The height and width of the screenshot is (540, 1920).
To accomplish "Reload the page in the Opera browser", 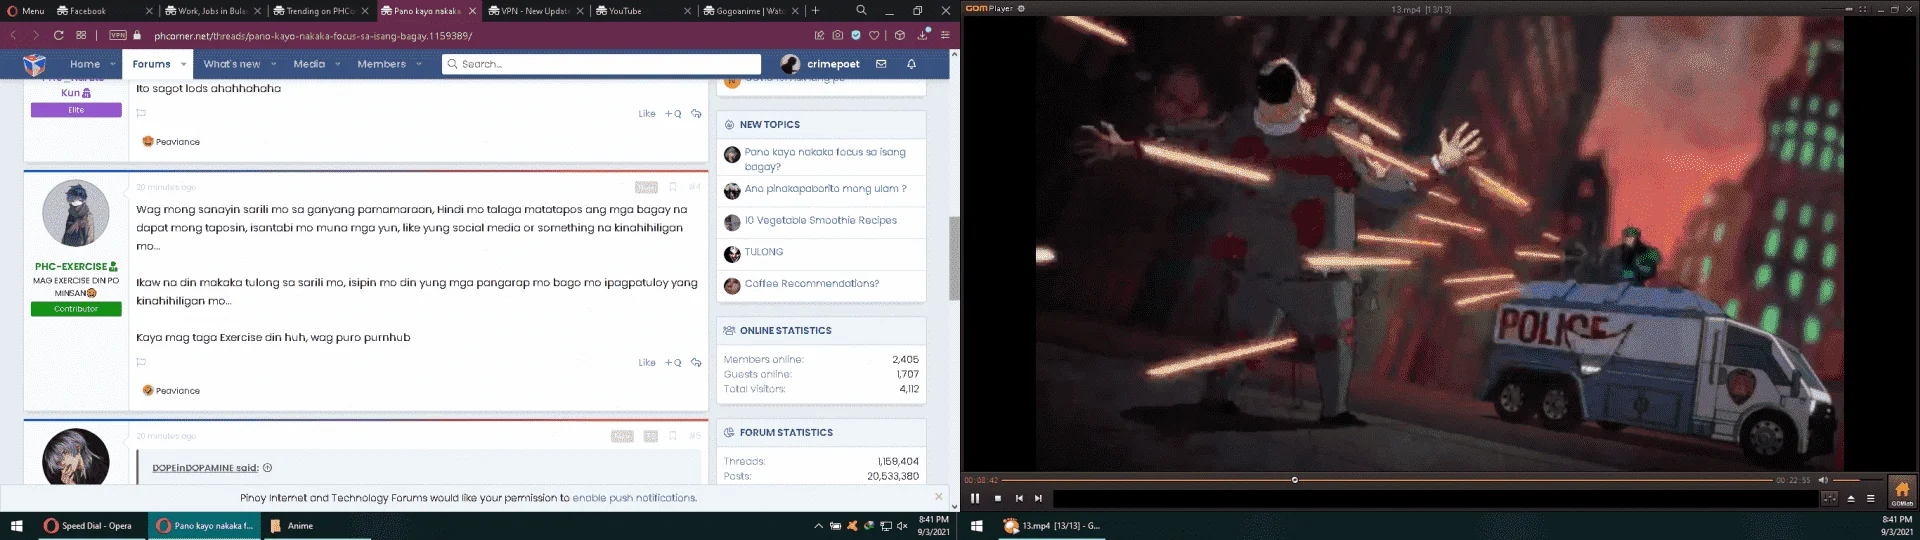I will pos(59,35).
